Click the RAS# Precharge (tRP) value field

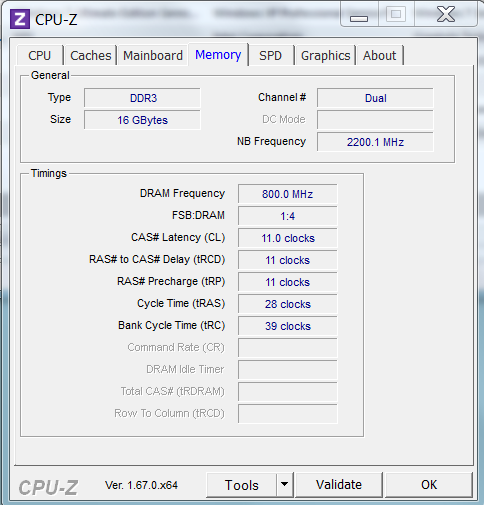point(288,282)
